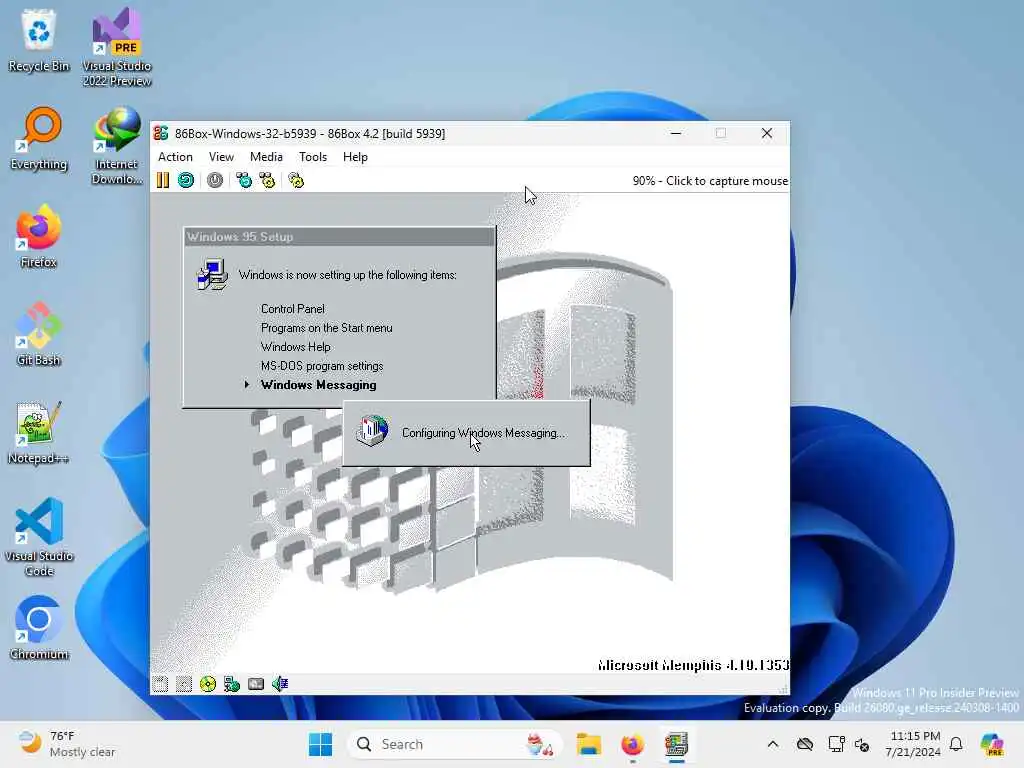Open the Media menu
The height and width of the screenshot is (768, 1024).
coord(266,157)
